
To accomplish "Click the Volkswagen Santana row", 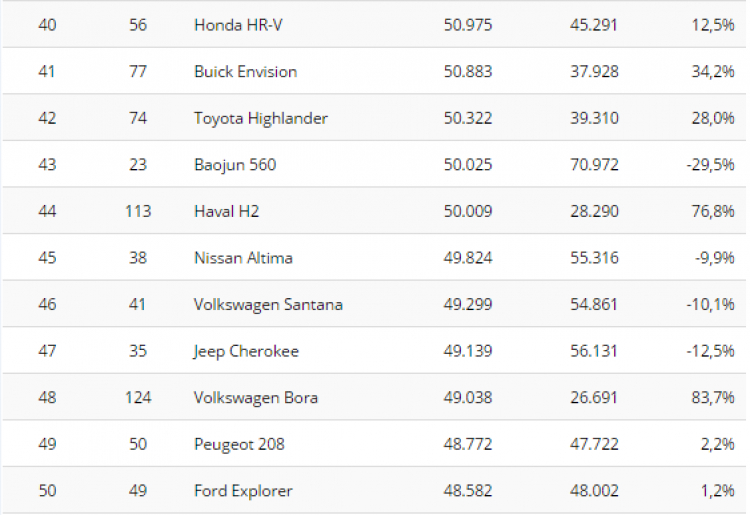I will [374, 304].
